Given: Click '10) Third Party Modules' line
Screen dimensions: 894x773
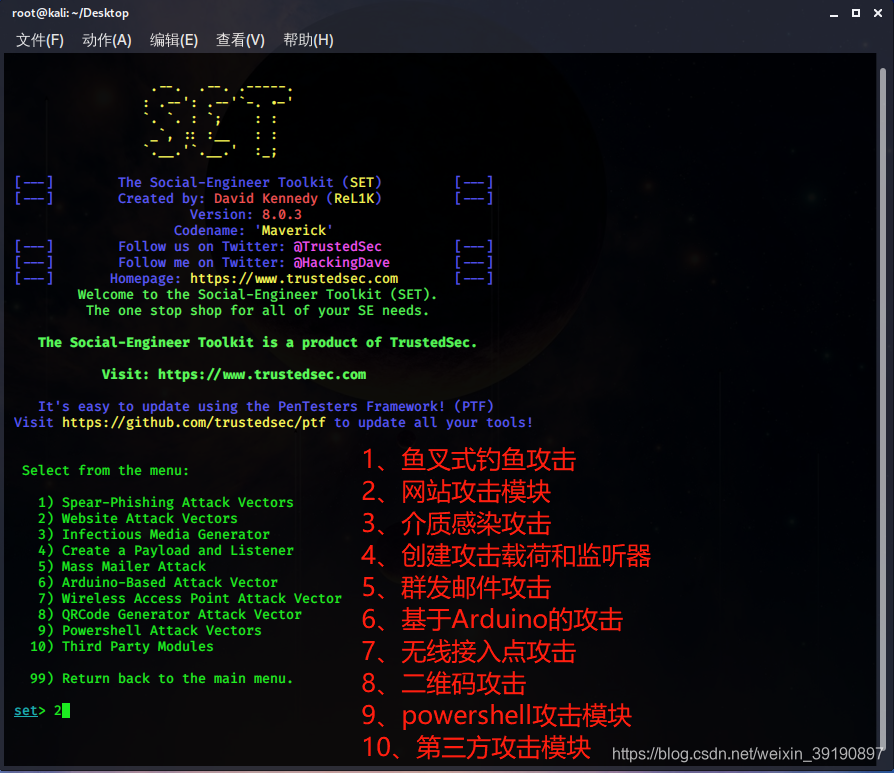Looking at the screenshot, I should coord(121,646).
